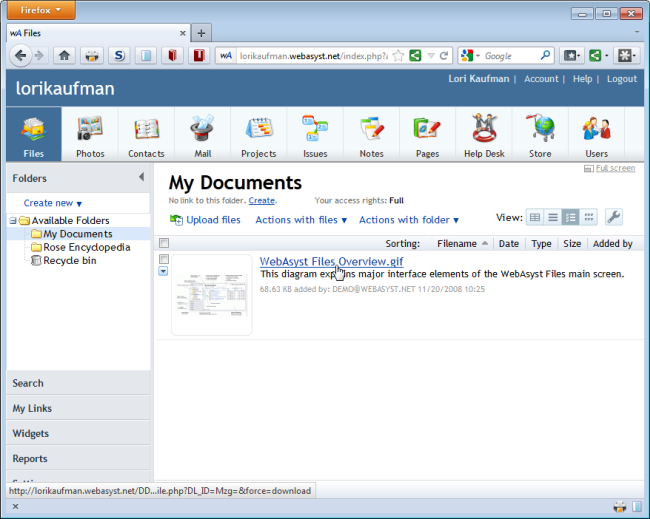
Task: Open the Widgets sidebar section
Action: point(78,434)
